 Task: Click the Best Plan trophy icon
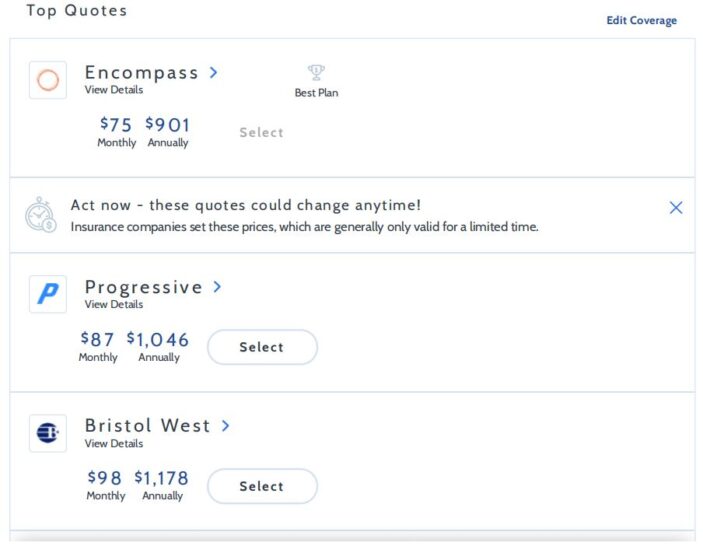[316, 72]
